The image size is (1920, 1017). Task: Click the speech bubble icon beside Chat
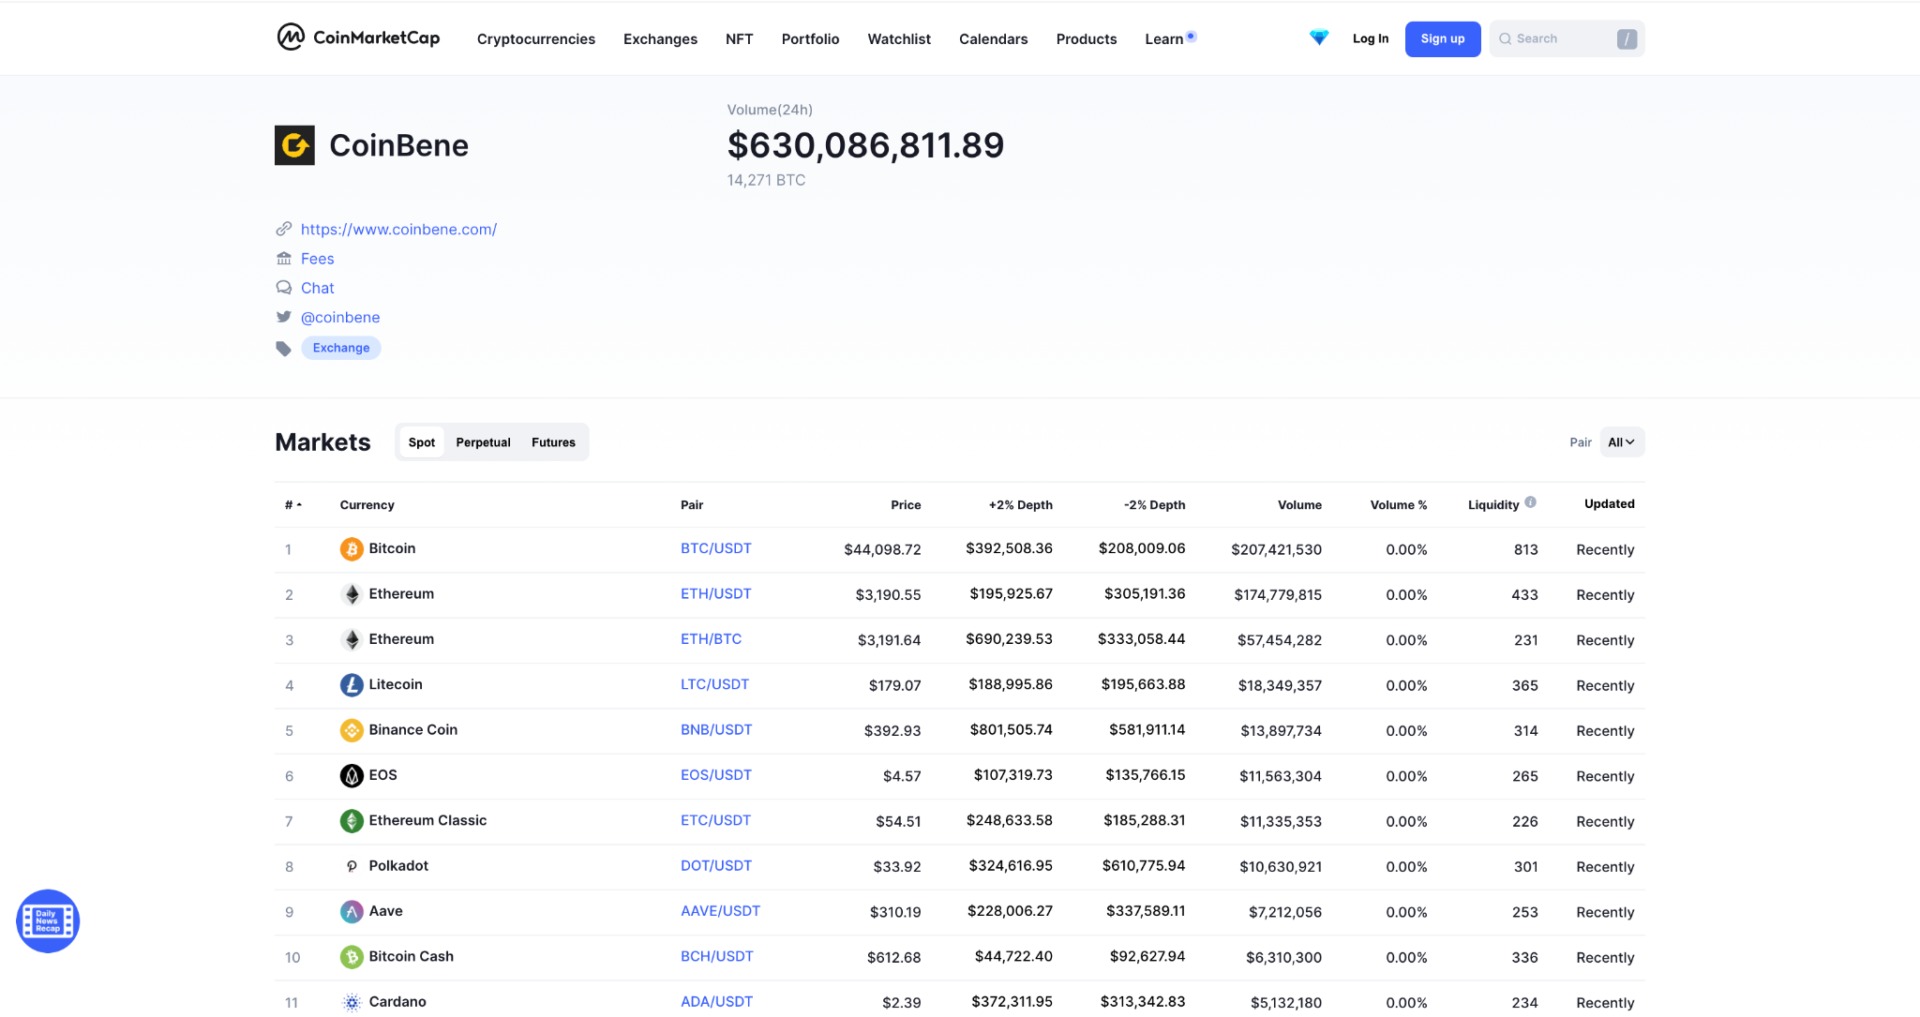click(283, 287)
